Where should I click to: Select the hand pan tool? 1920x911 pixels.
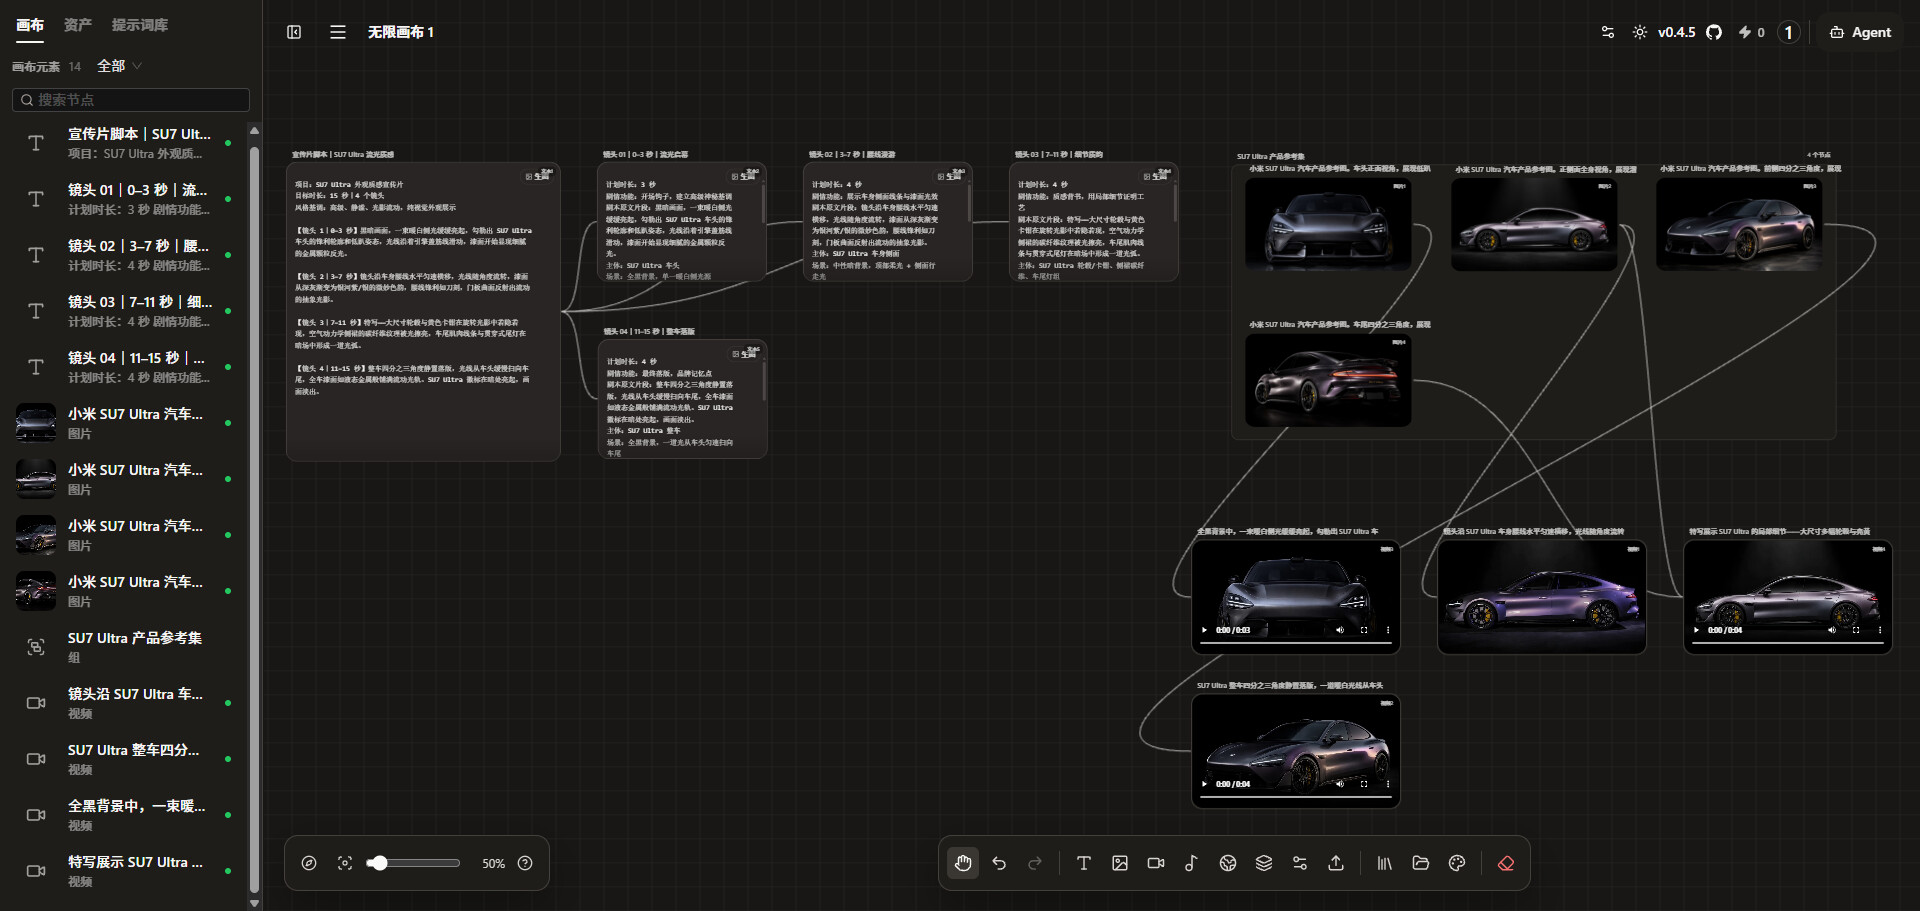[x=963, y=863]
